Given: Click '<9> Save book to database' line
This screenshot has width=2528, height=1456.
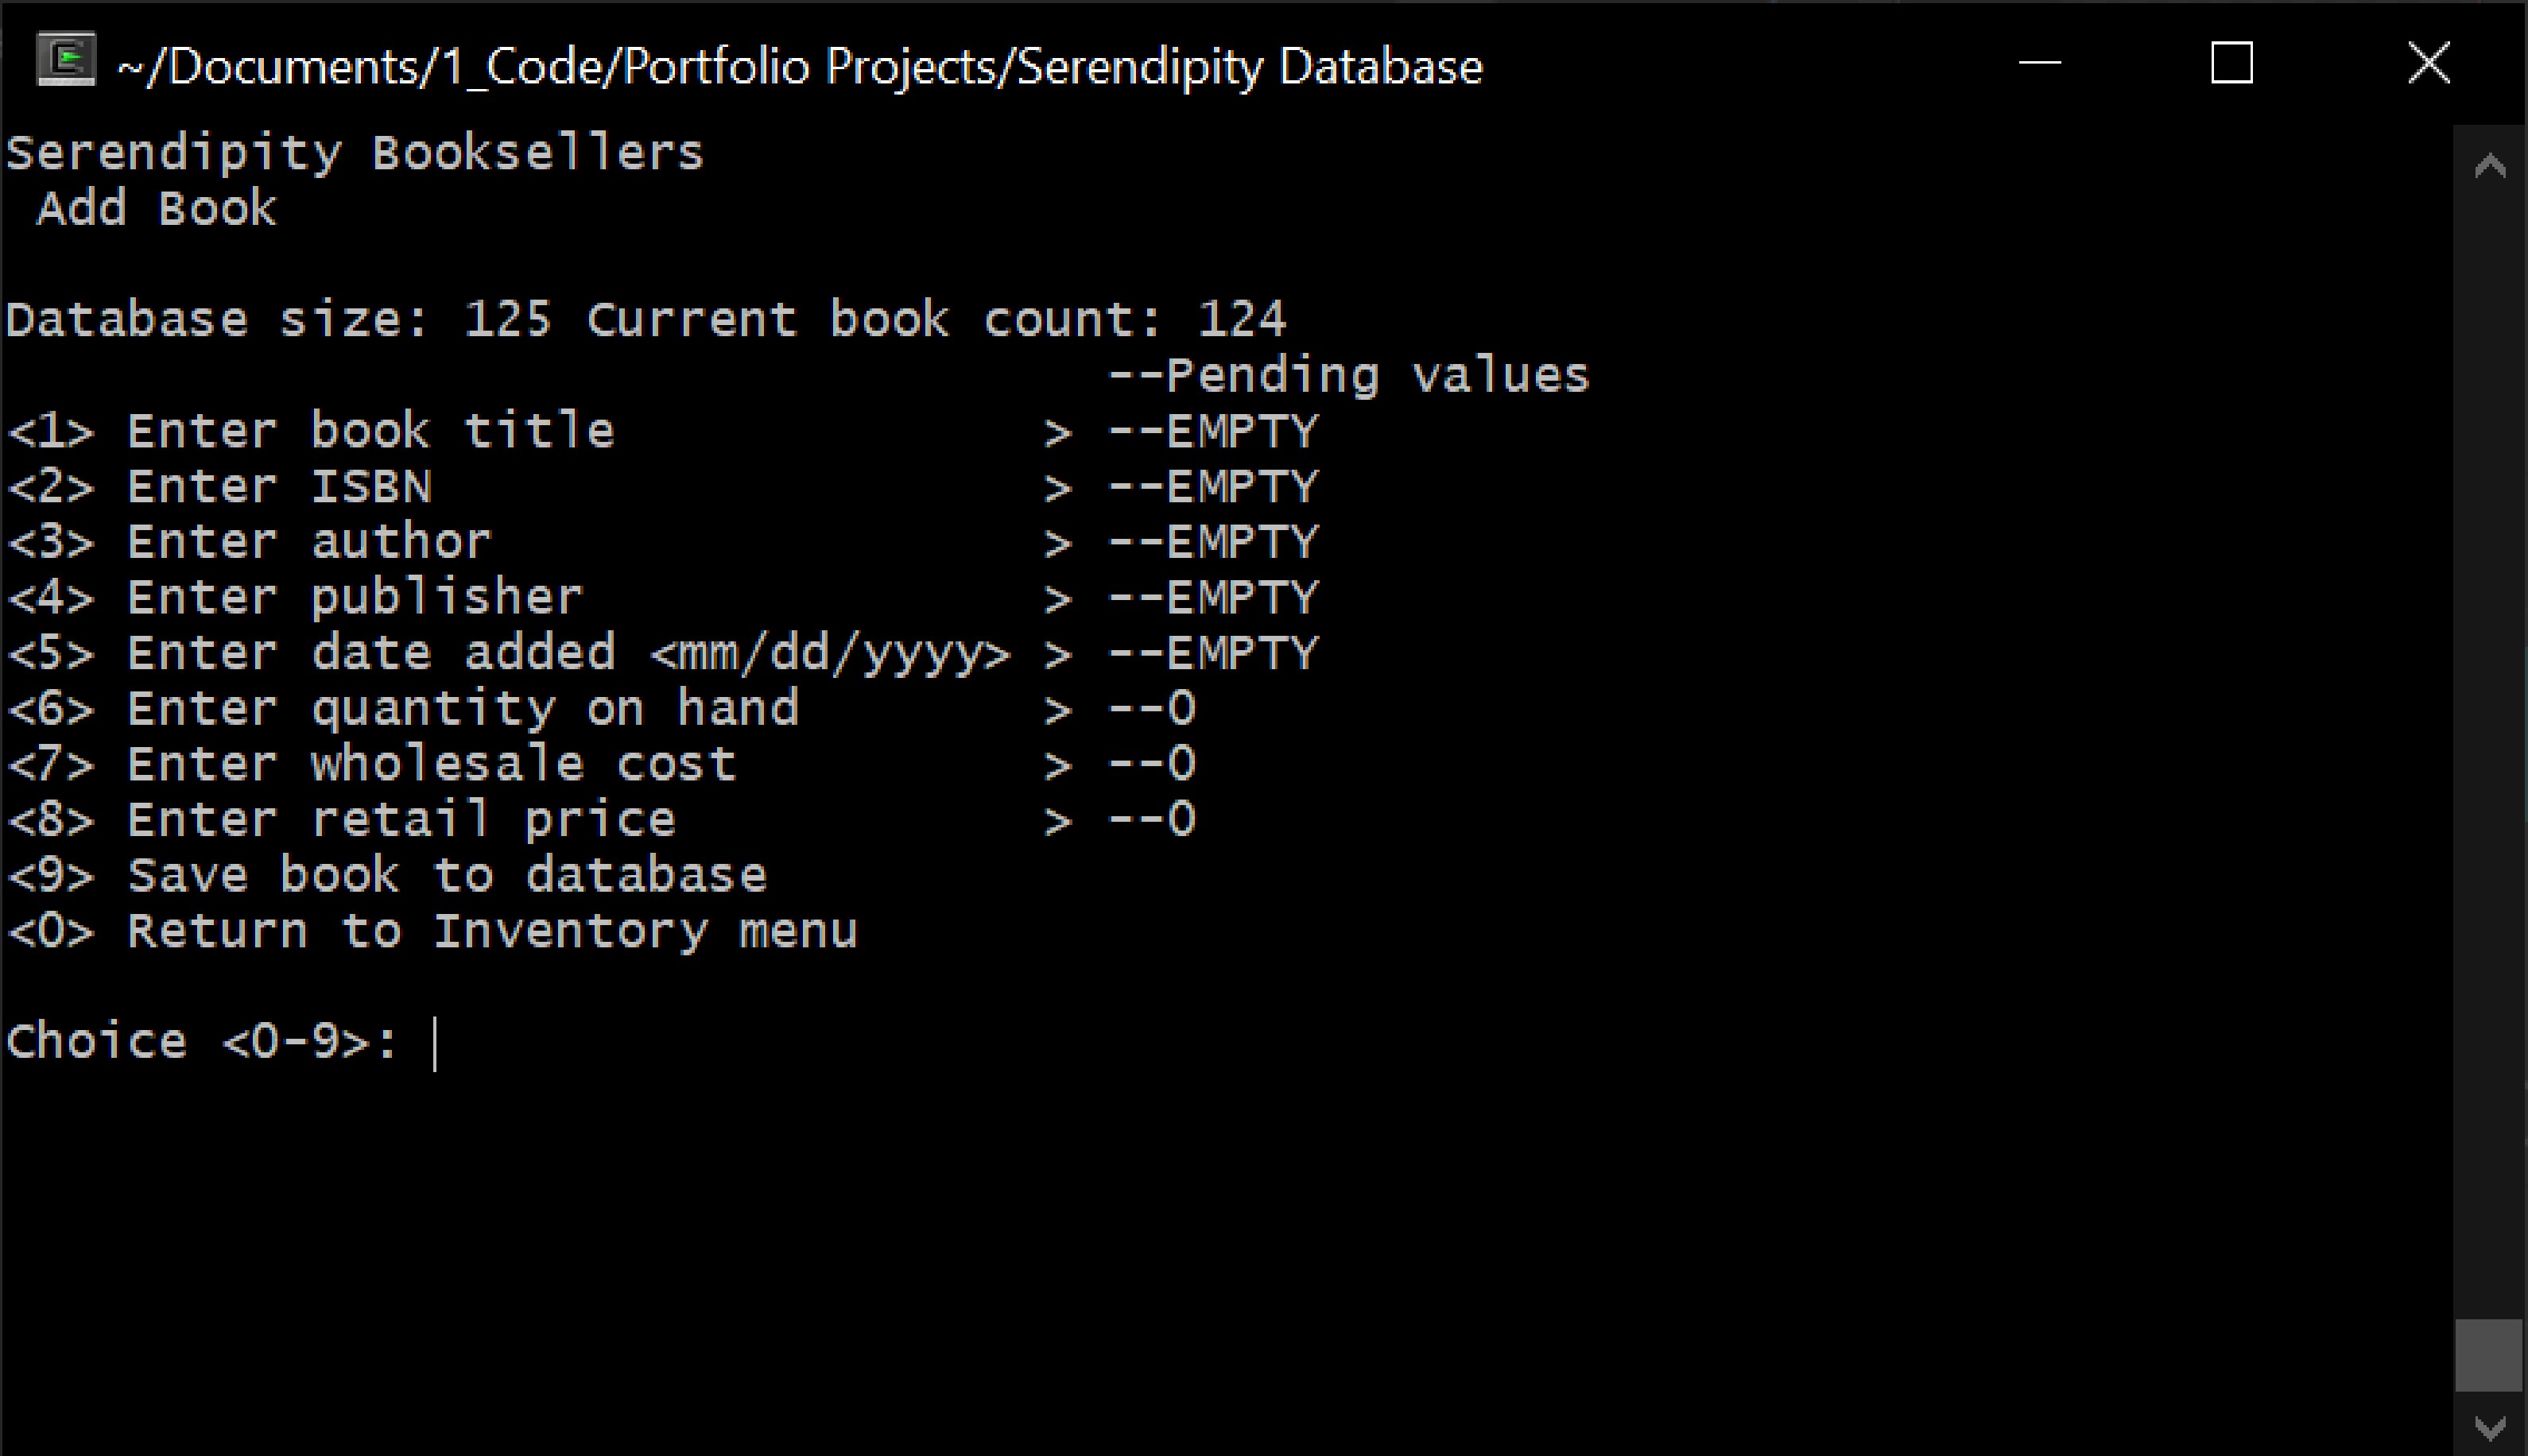Looking at the screenshot, I should pyautogui.click(x=387, y=876).
